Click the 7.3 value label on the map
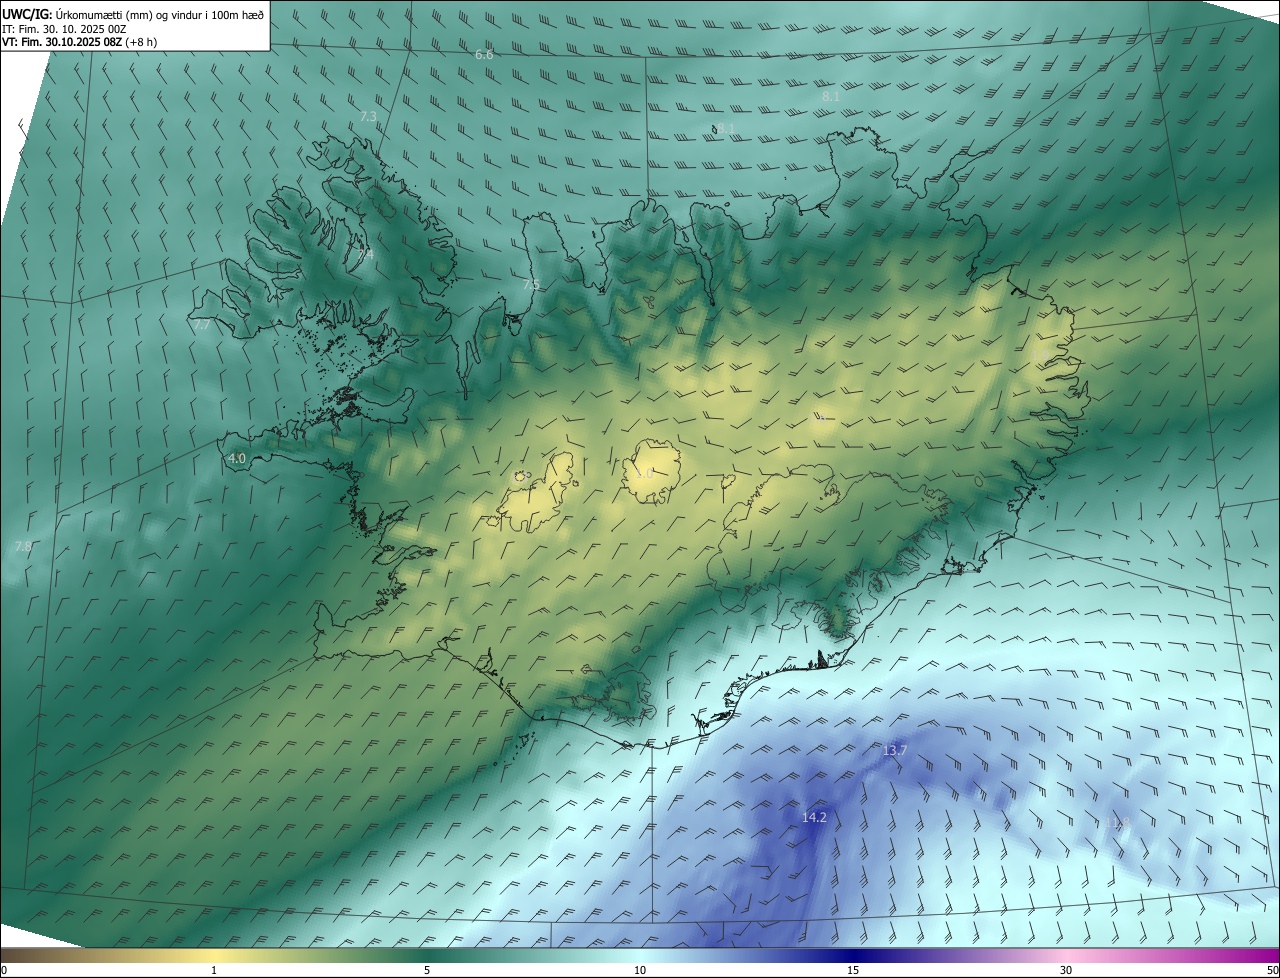 coord(368,116)
